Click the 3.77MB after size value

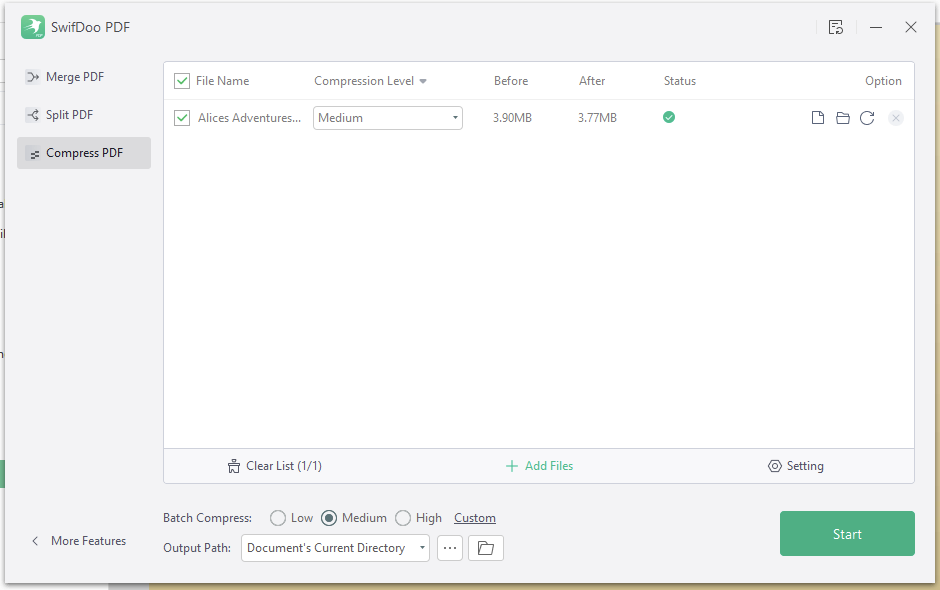click(597, 118)
